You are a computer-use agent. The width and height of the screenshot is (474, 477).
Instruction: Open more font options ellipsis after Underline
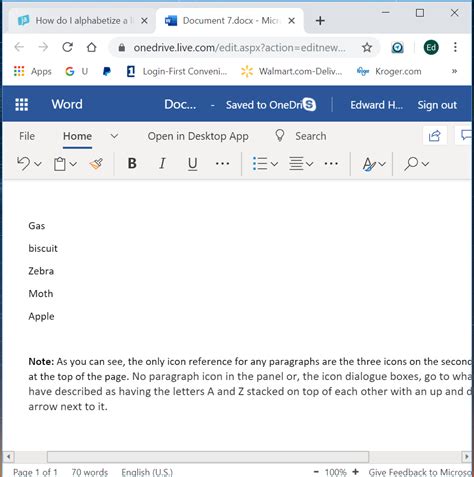pyautogui.click(x=222, y=164)
